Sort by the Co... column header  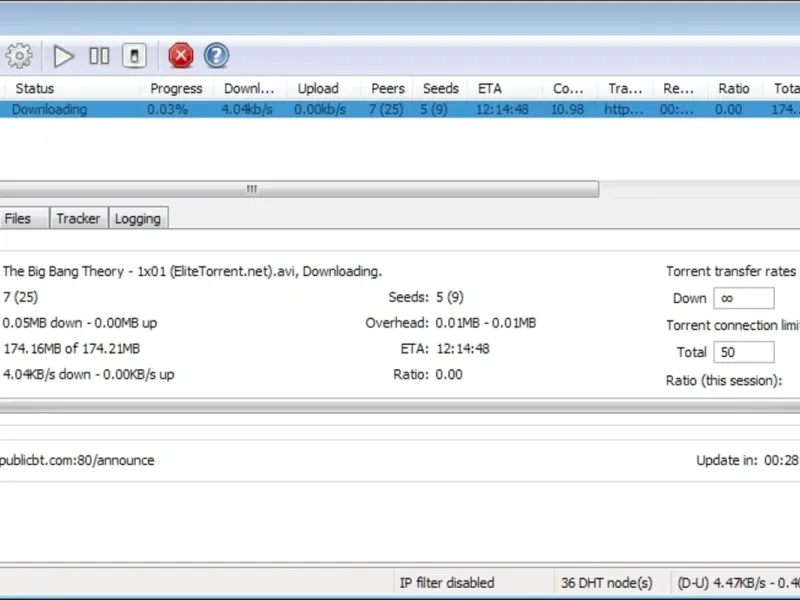[568, 88]
